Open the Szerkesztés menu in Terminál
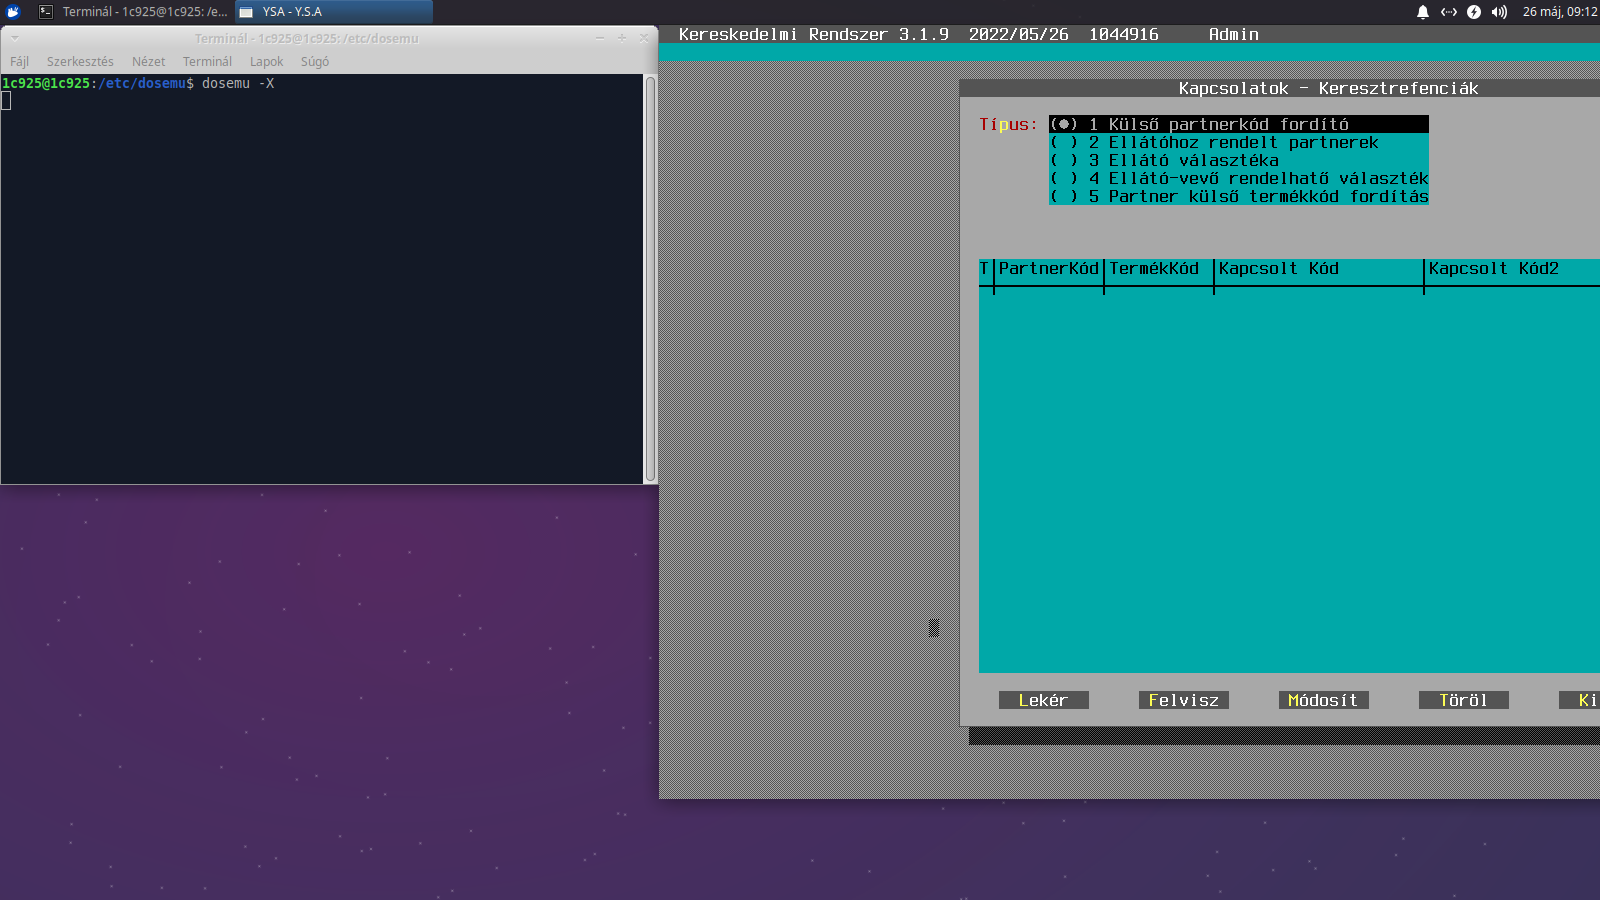 click(79, 61)
